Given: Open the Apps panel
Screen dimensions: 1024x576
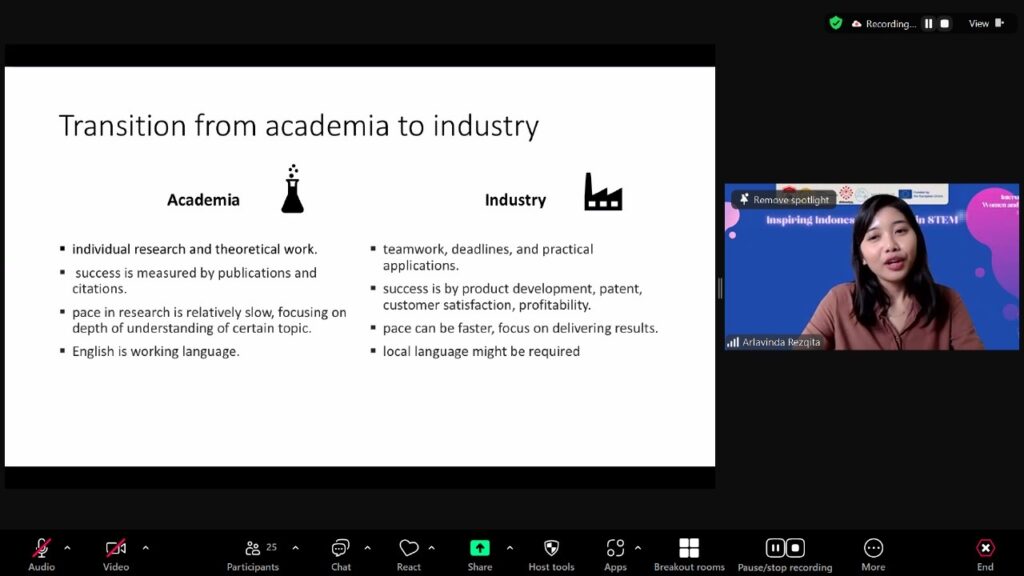Looking at the screenshot, I should pos(615,554).
